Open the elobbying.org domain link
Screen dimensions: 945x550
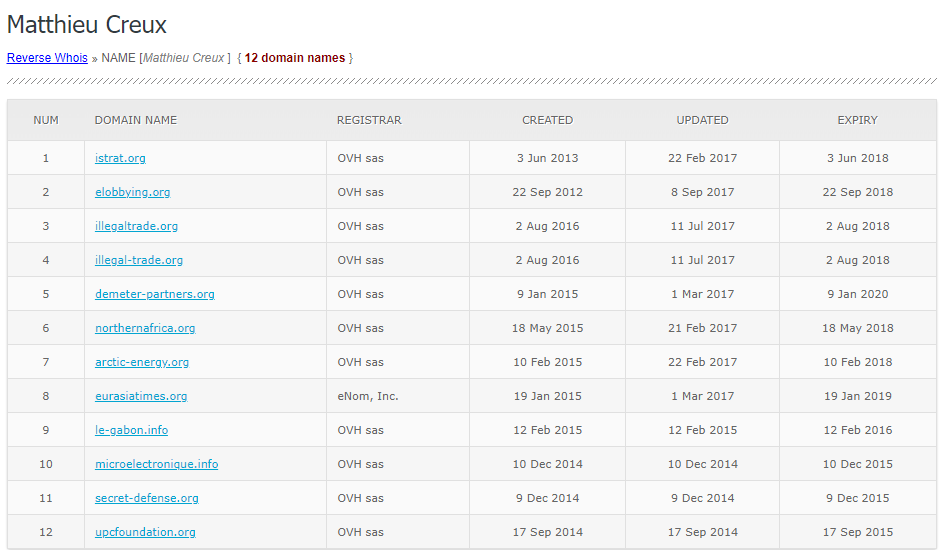tap(132, 192)
